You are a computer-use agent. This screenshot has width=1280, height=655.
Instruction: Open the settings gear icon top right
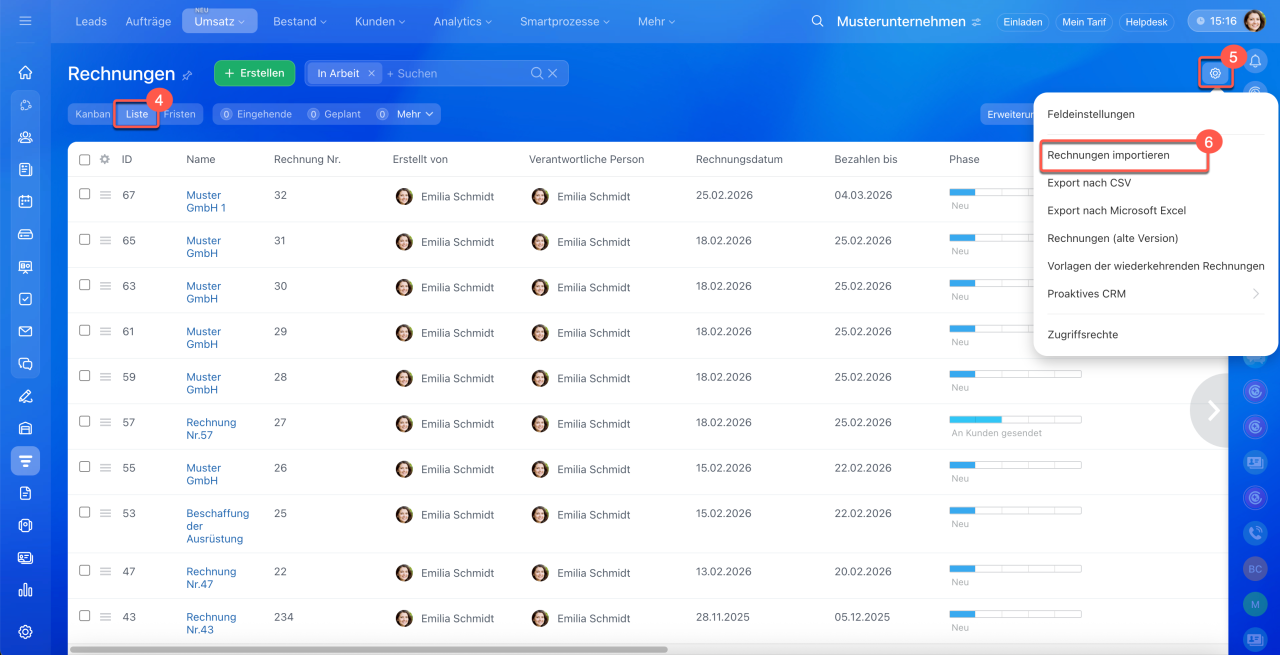[1215, 73]
